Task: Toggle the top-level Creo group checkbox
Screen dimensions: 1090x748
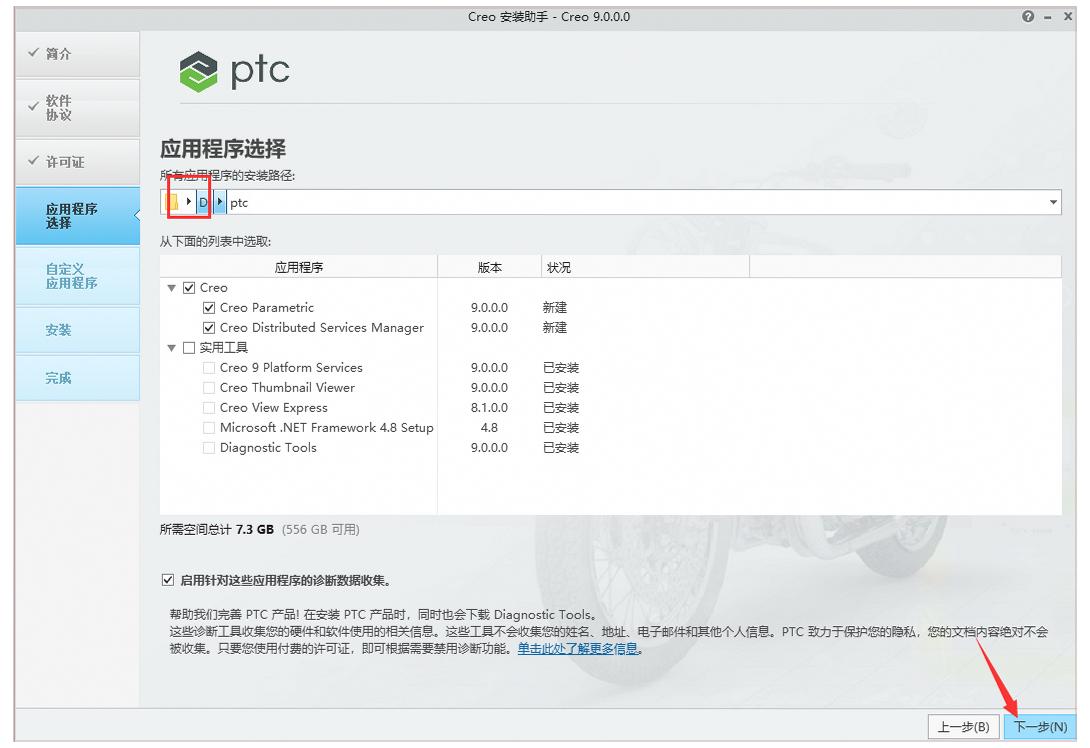Action: pos(189,288)
